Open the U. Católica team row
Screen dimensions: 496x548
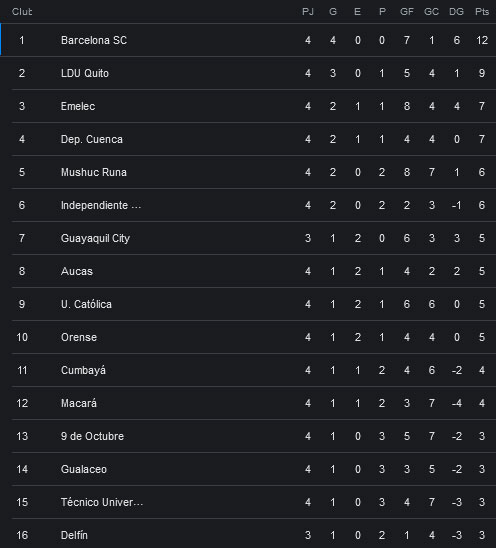tap(254, 304)
